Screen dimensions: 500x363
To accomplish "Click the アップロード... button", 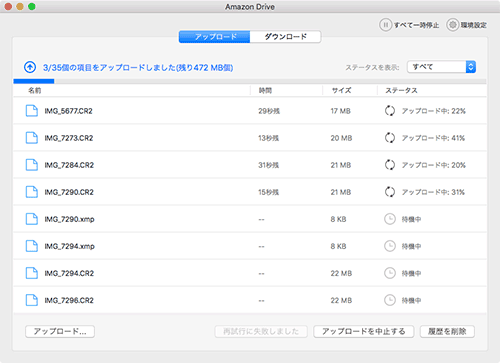I will click(60, 331).
